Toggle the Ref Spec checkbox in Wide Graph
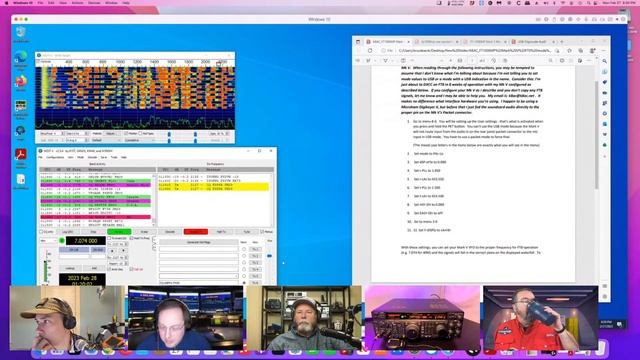Image resolution: width=640 pixels, height=360 pixels. pos(146,133)
